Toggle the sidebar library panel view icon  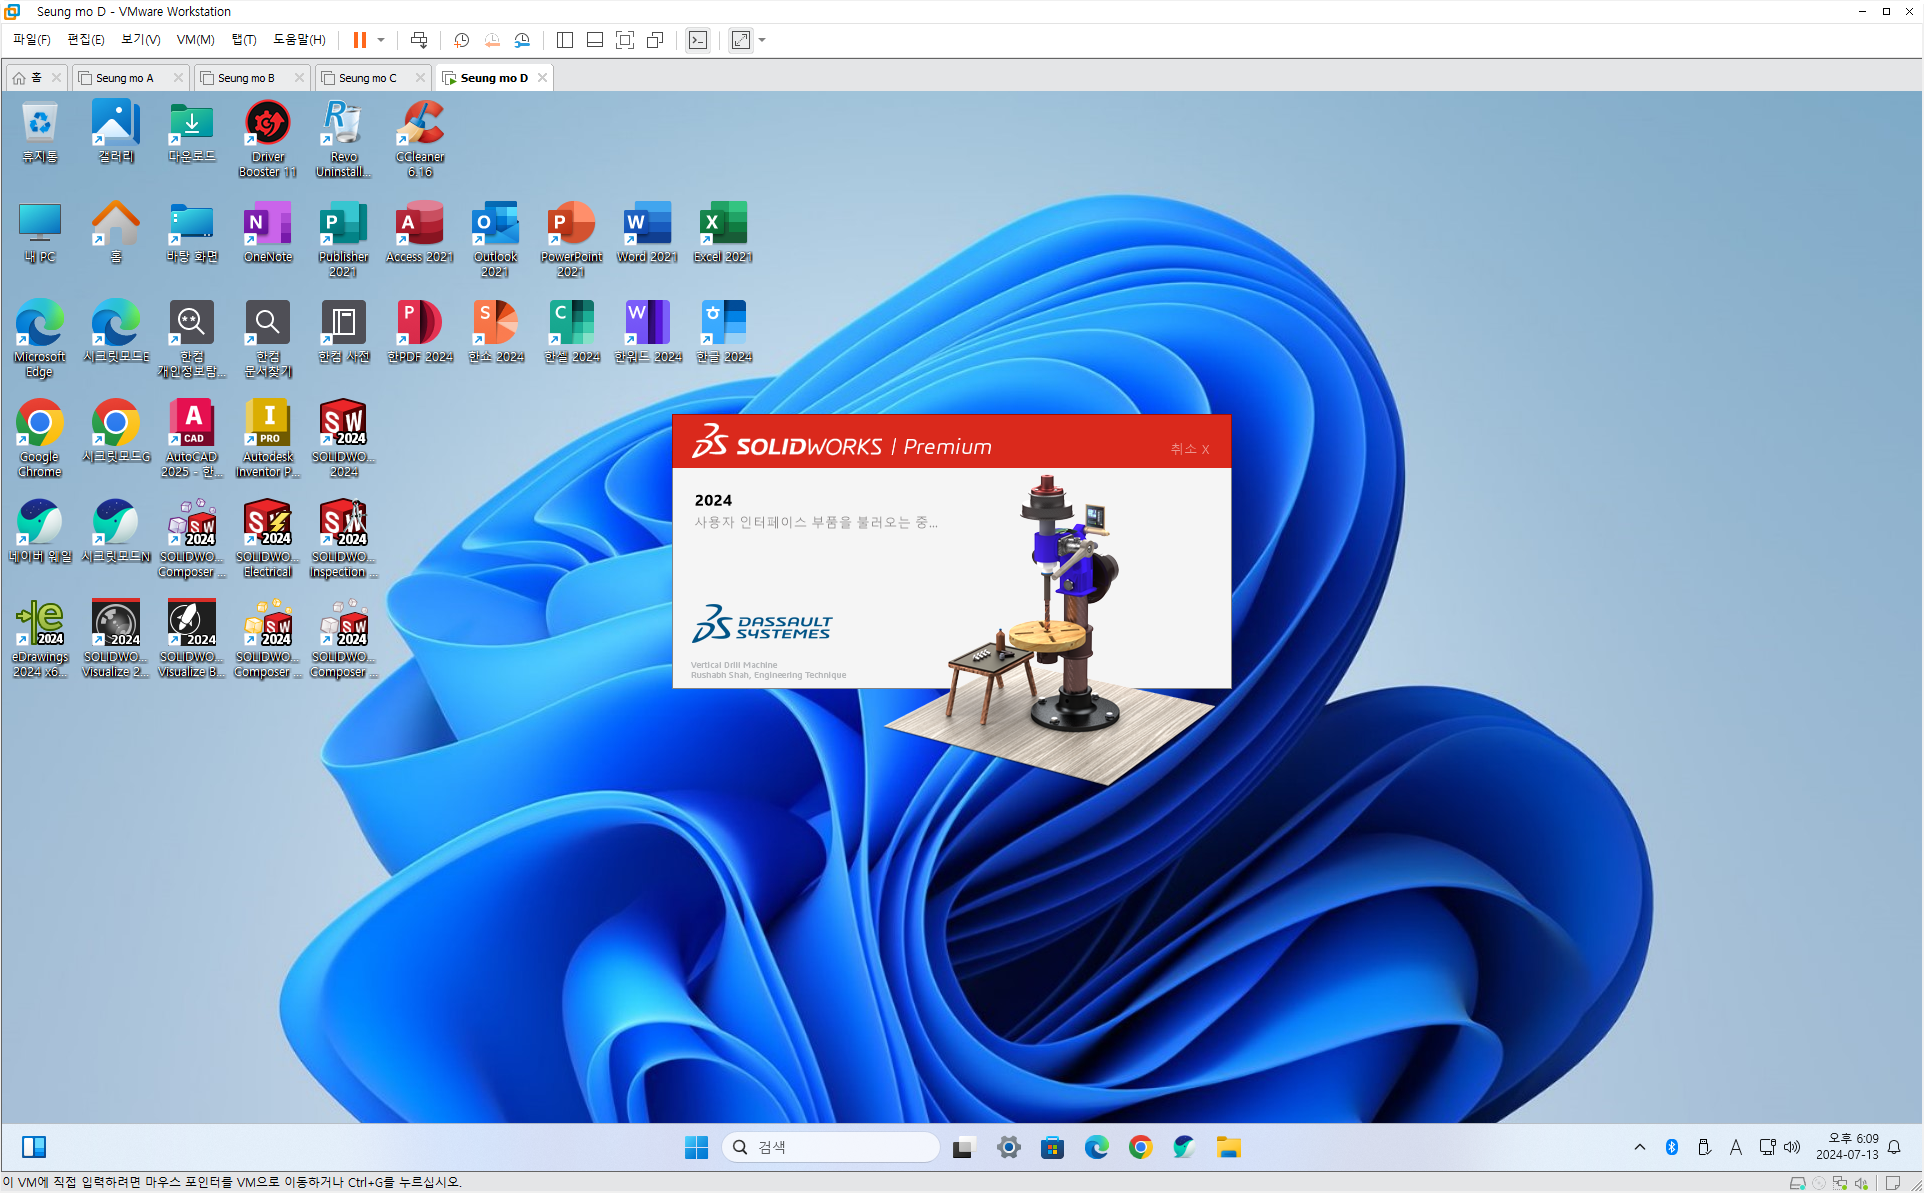click(x=564, y=40)
